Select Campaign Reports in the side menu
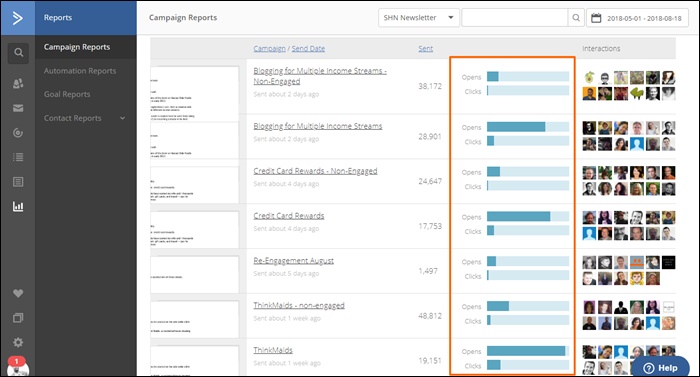This screenshot has width=700, height=377. click(77, 47)
